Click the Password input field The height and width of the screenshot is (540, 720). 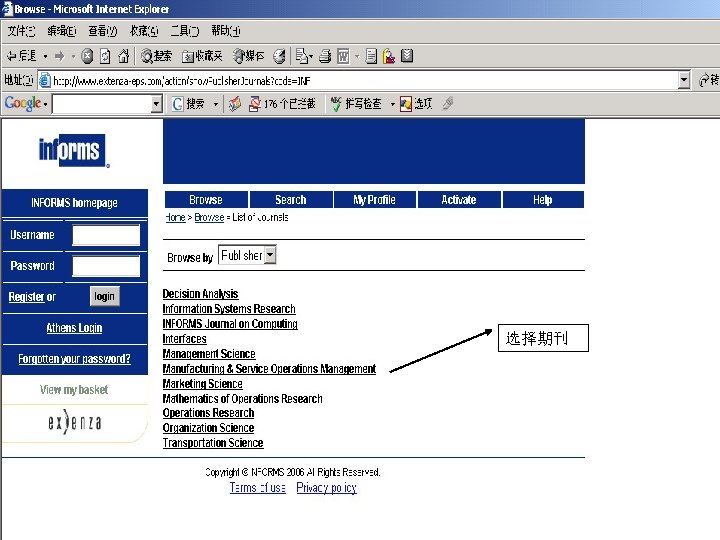coord(106,266)
